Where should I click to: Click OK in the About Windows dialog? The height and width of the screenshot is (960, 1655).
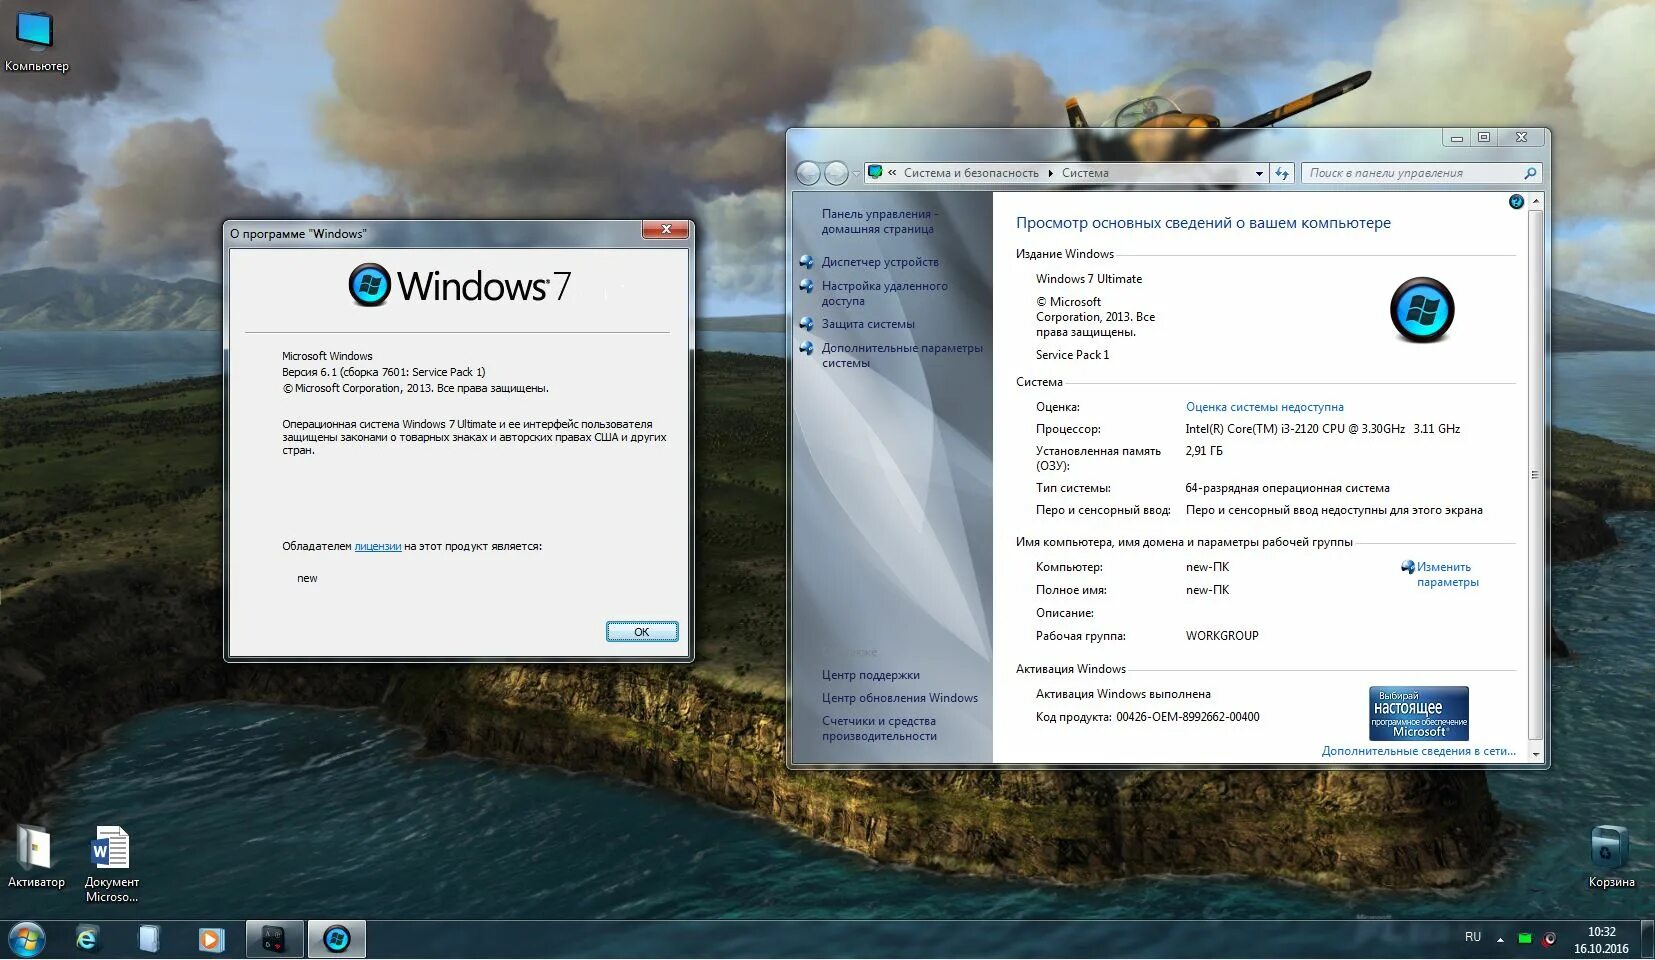coord(641,631)
